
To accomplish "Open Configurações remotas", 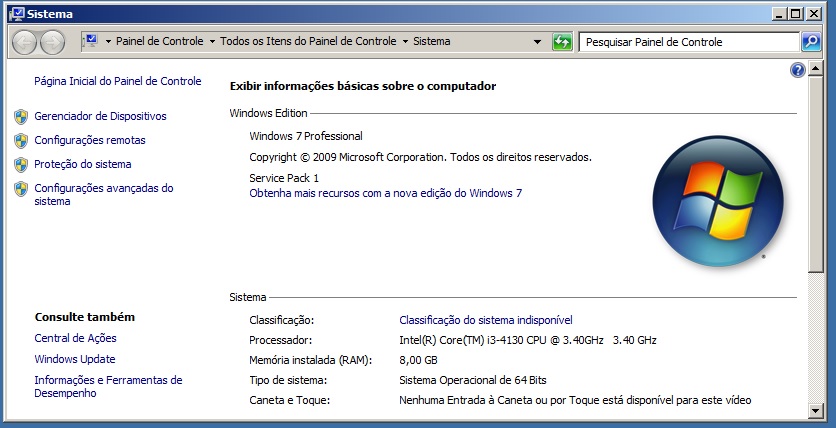I will click(x=90, y=141).
